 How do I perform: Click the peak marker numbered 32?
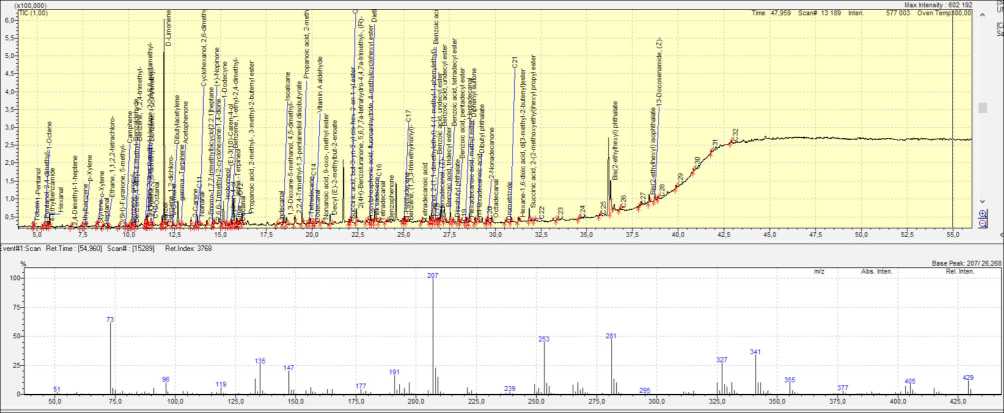735,132
